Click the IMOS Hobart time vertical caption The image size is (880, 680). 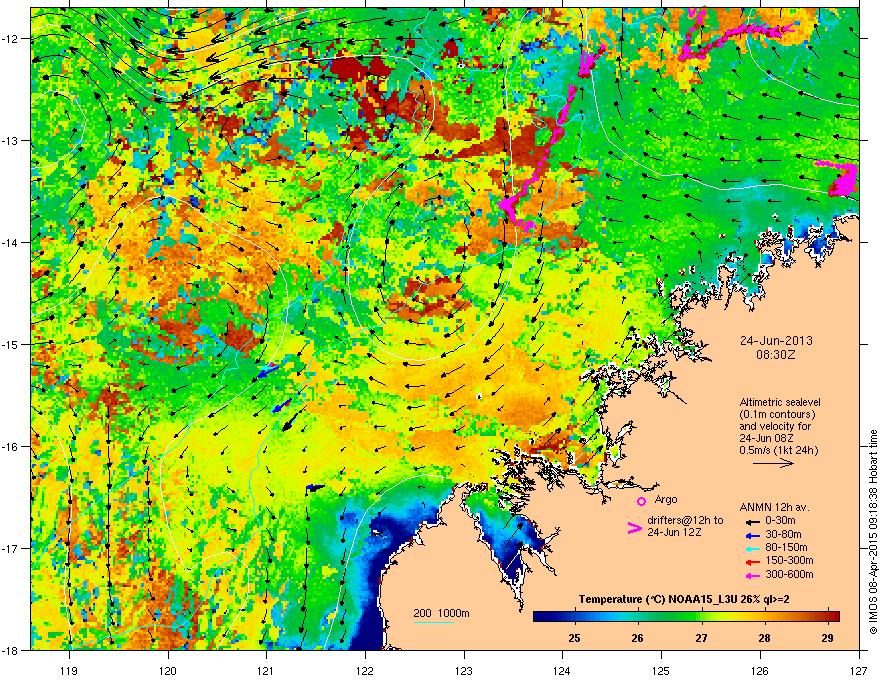click(x=873, y=532)
